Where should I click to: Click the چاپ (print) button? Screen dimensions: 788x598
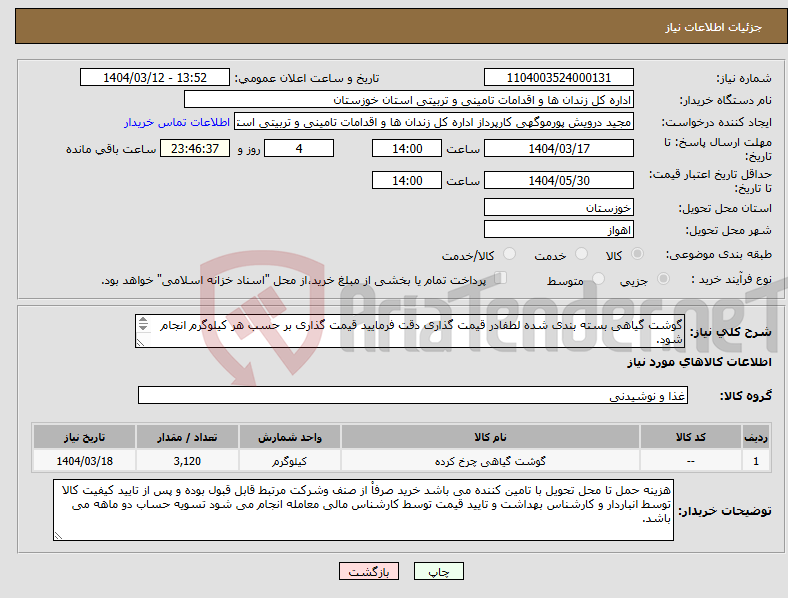point(438,571)
